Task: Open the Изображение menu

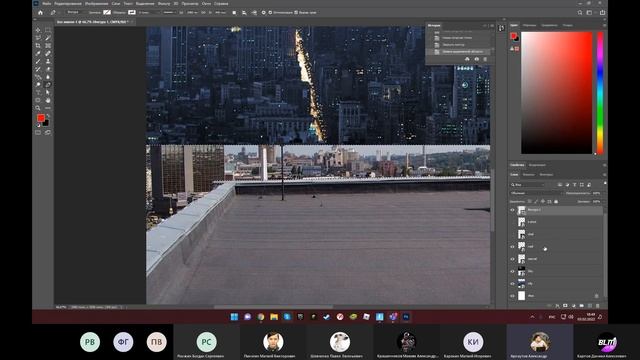Action: coord(96,4)
